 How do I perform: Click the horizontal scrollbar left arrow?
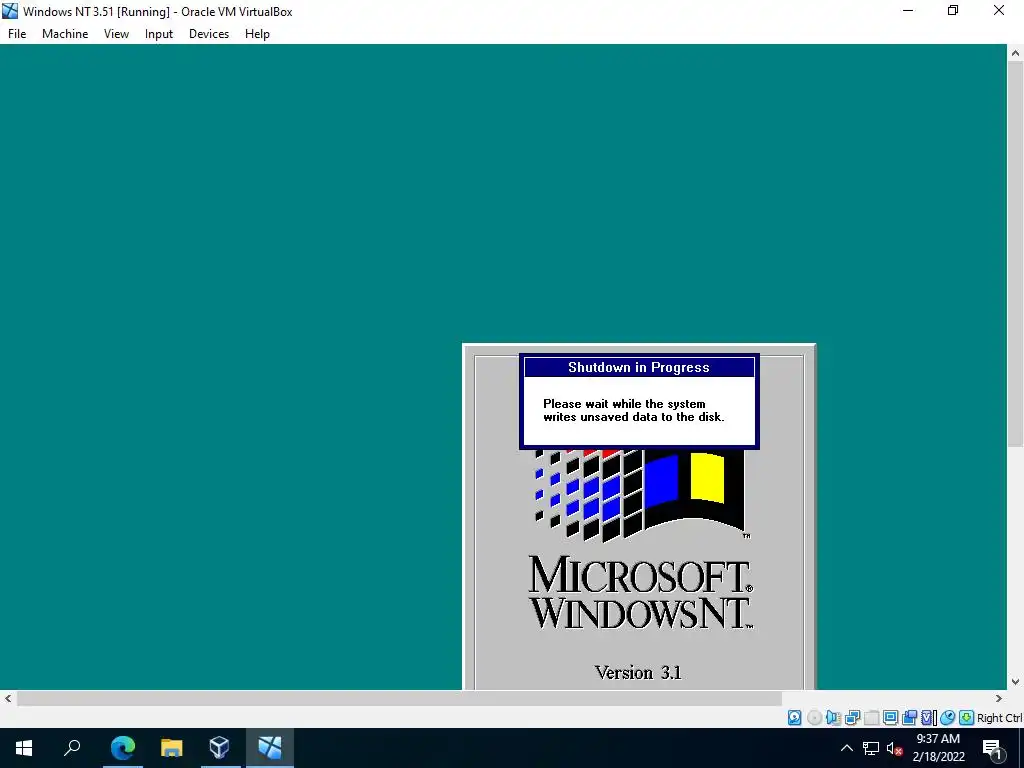pos(8,698)
